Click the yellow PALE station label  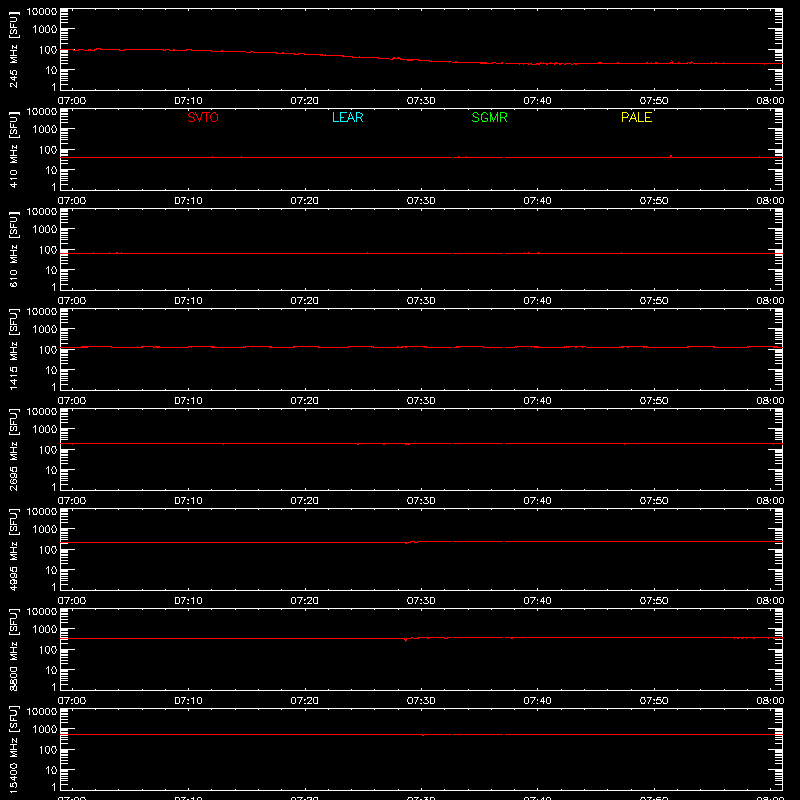pyautogui.click(x=636, y=117)
